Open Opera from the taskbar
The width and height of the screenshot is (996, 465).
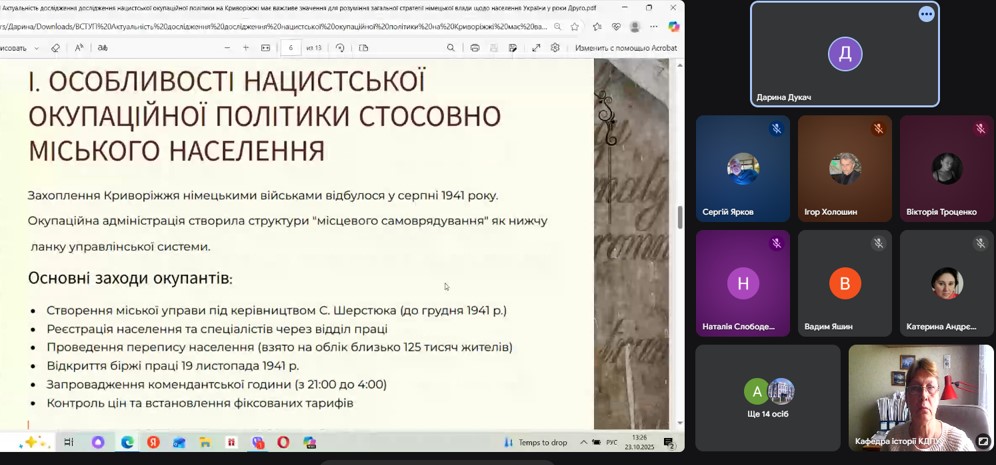coord(283,442)
